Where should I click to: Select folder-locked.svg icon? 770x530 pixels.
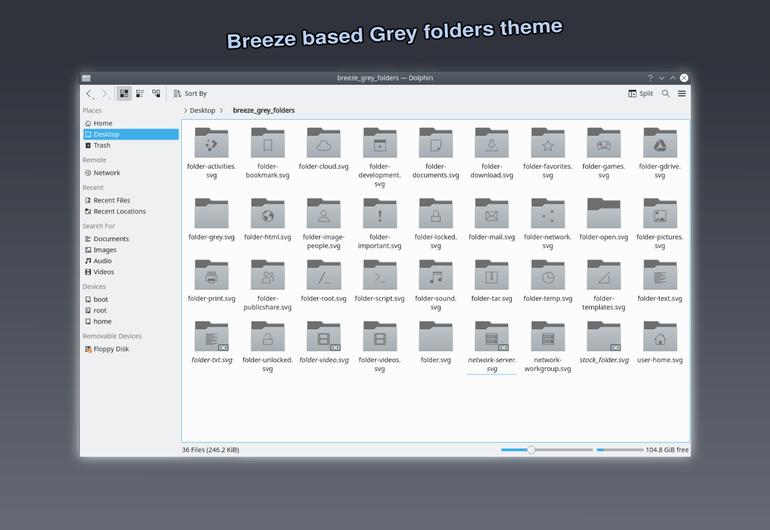pos(436,213)
